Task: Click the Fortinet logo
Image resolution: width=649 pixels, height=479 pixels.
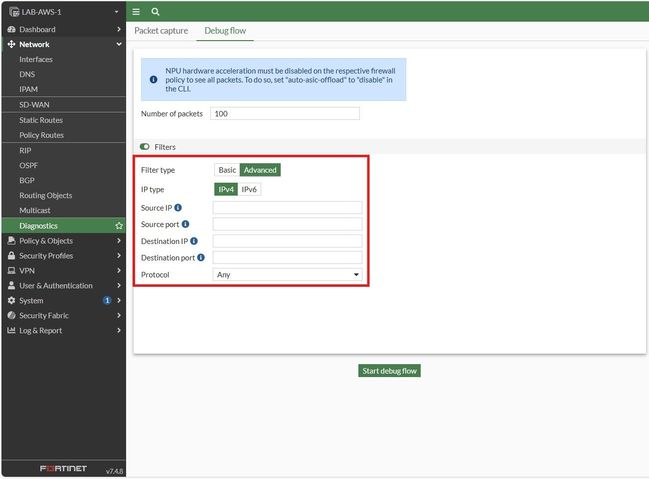Action: (x=63, y=468)
